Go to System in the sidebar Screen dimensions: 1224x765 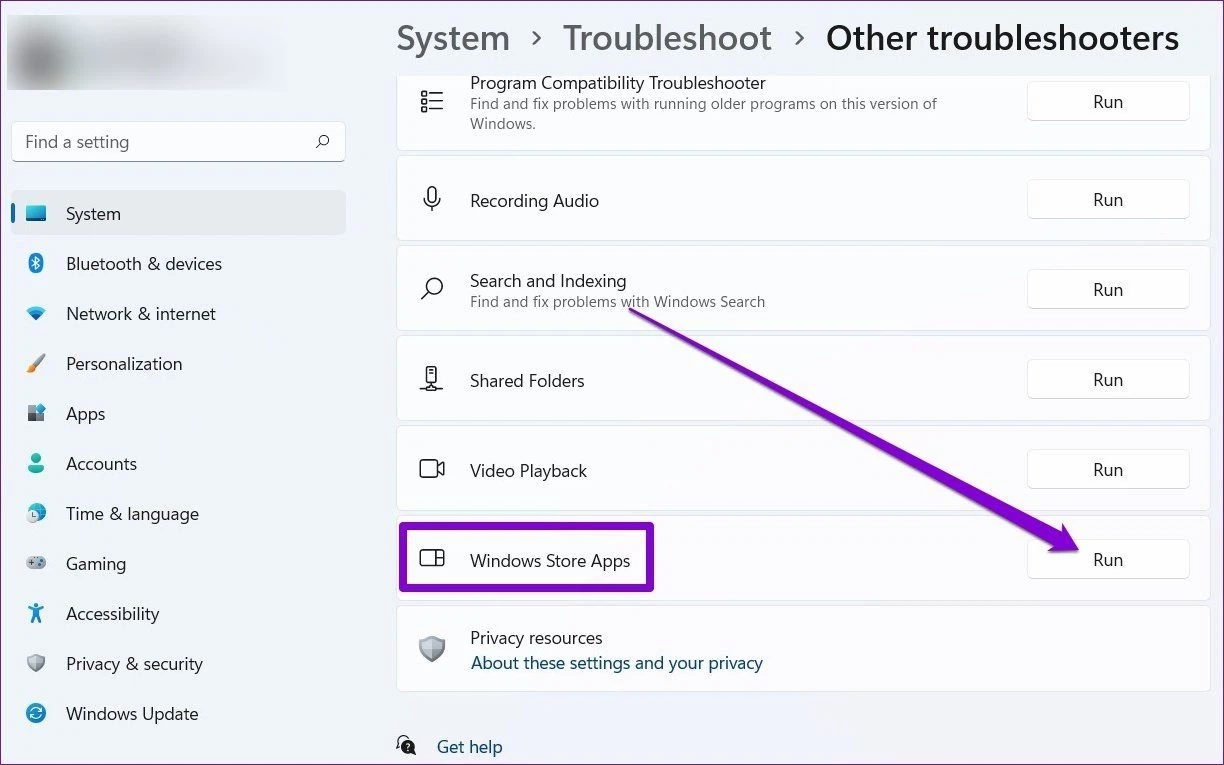[93, 214]
